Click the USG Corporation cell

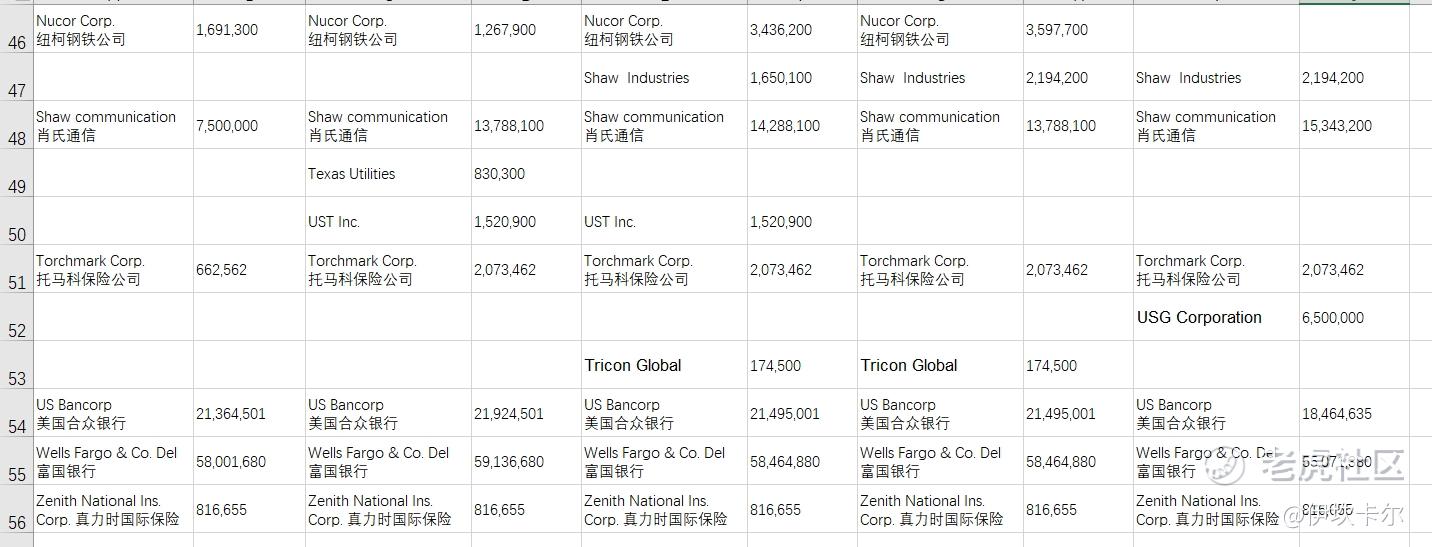(1215, 318)
